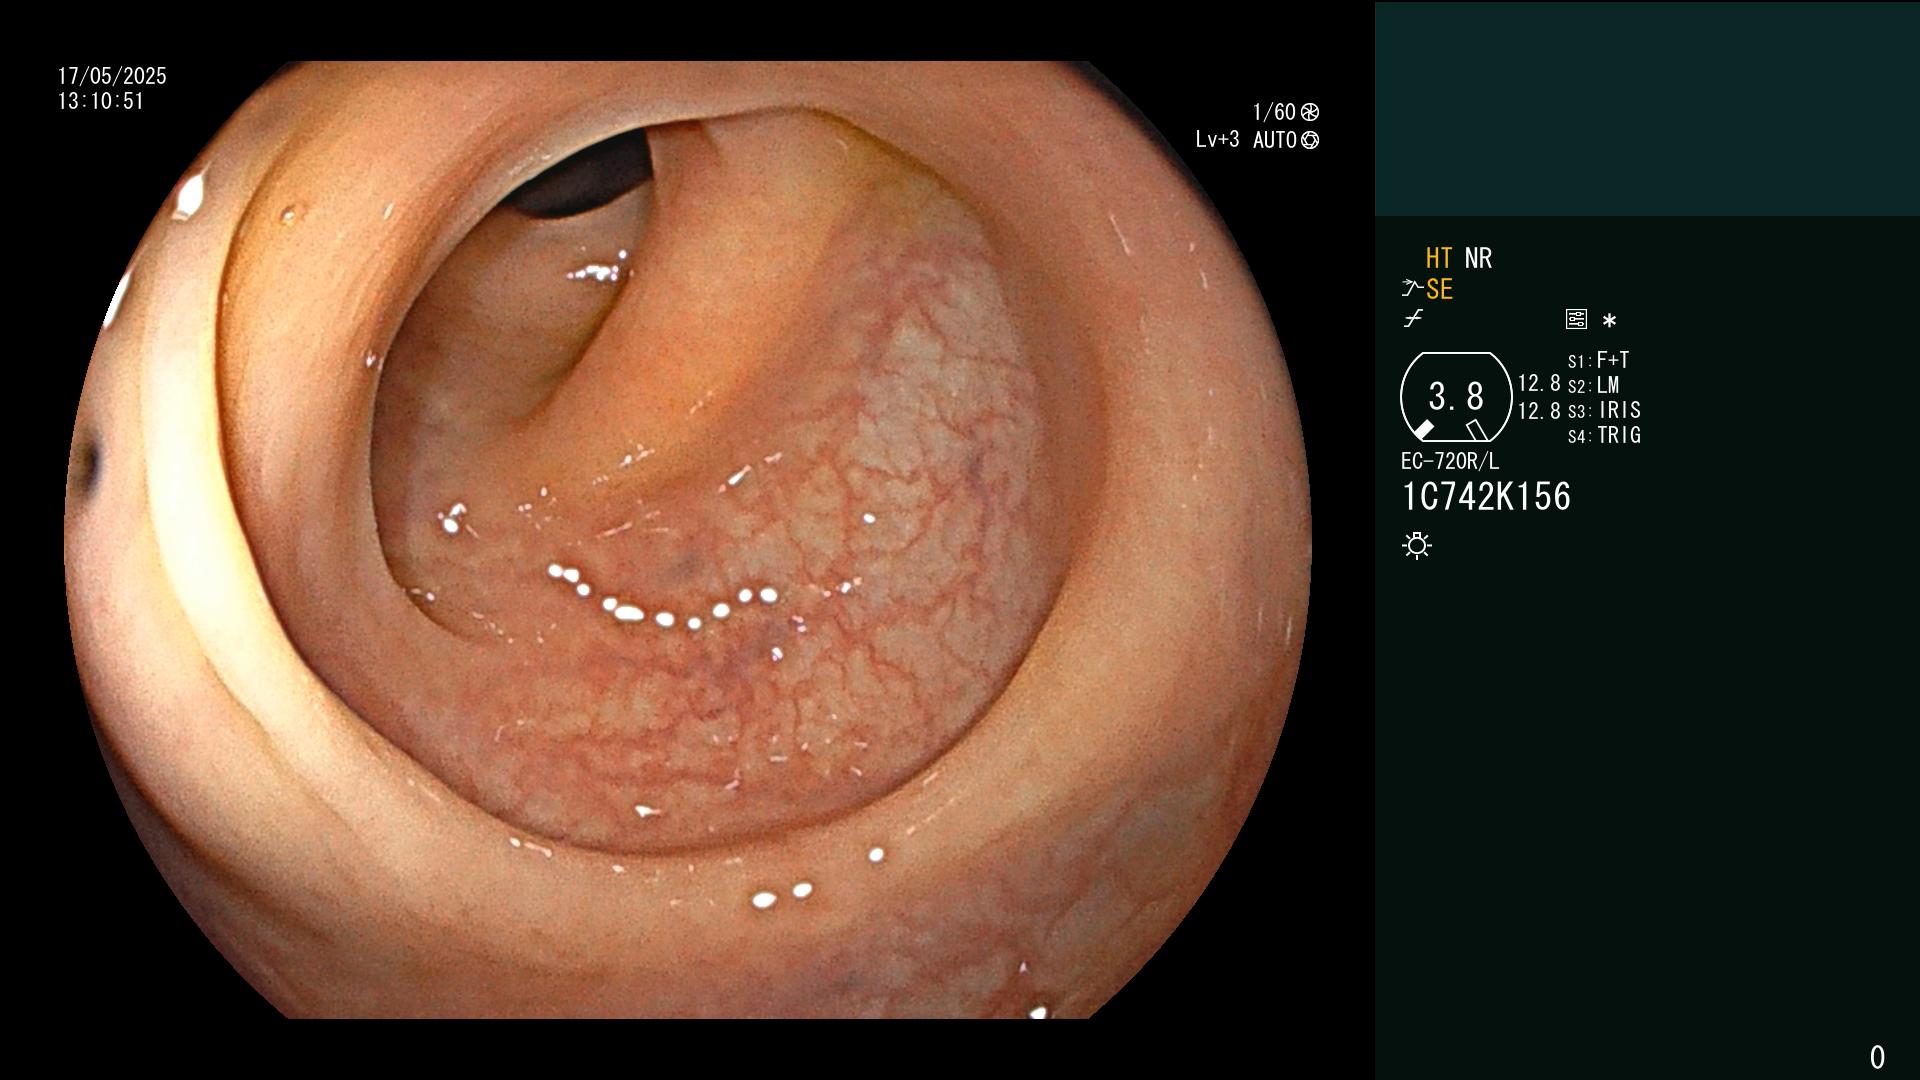Click the 1/60 shutter speed value
1920x1080 pixels.
coord(1274,112)
